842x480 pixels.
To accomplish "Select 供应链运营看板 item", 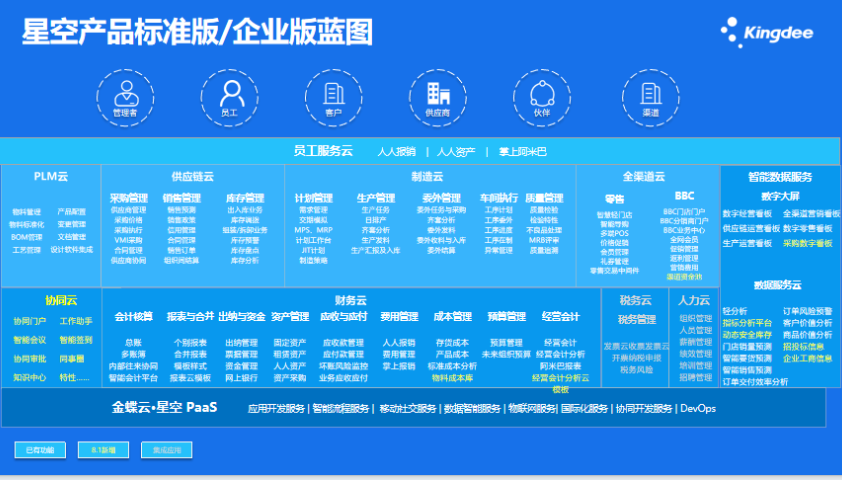I will (x=751, y=228).
